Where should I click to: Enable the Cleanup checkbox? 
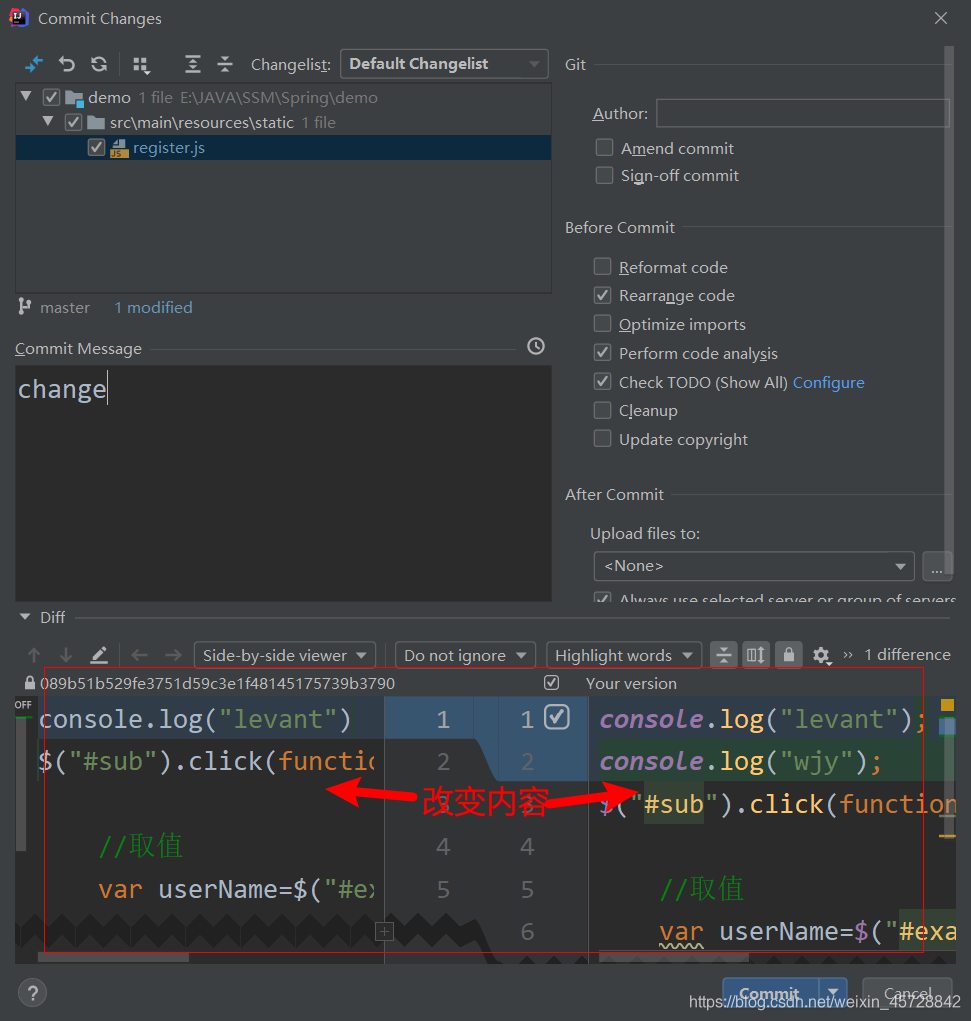(602, 410)
